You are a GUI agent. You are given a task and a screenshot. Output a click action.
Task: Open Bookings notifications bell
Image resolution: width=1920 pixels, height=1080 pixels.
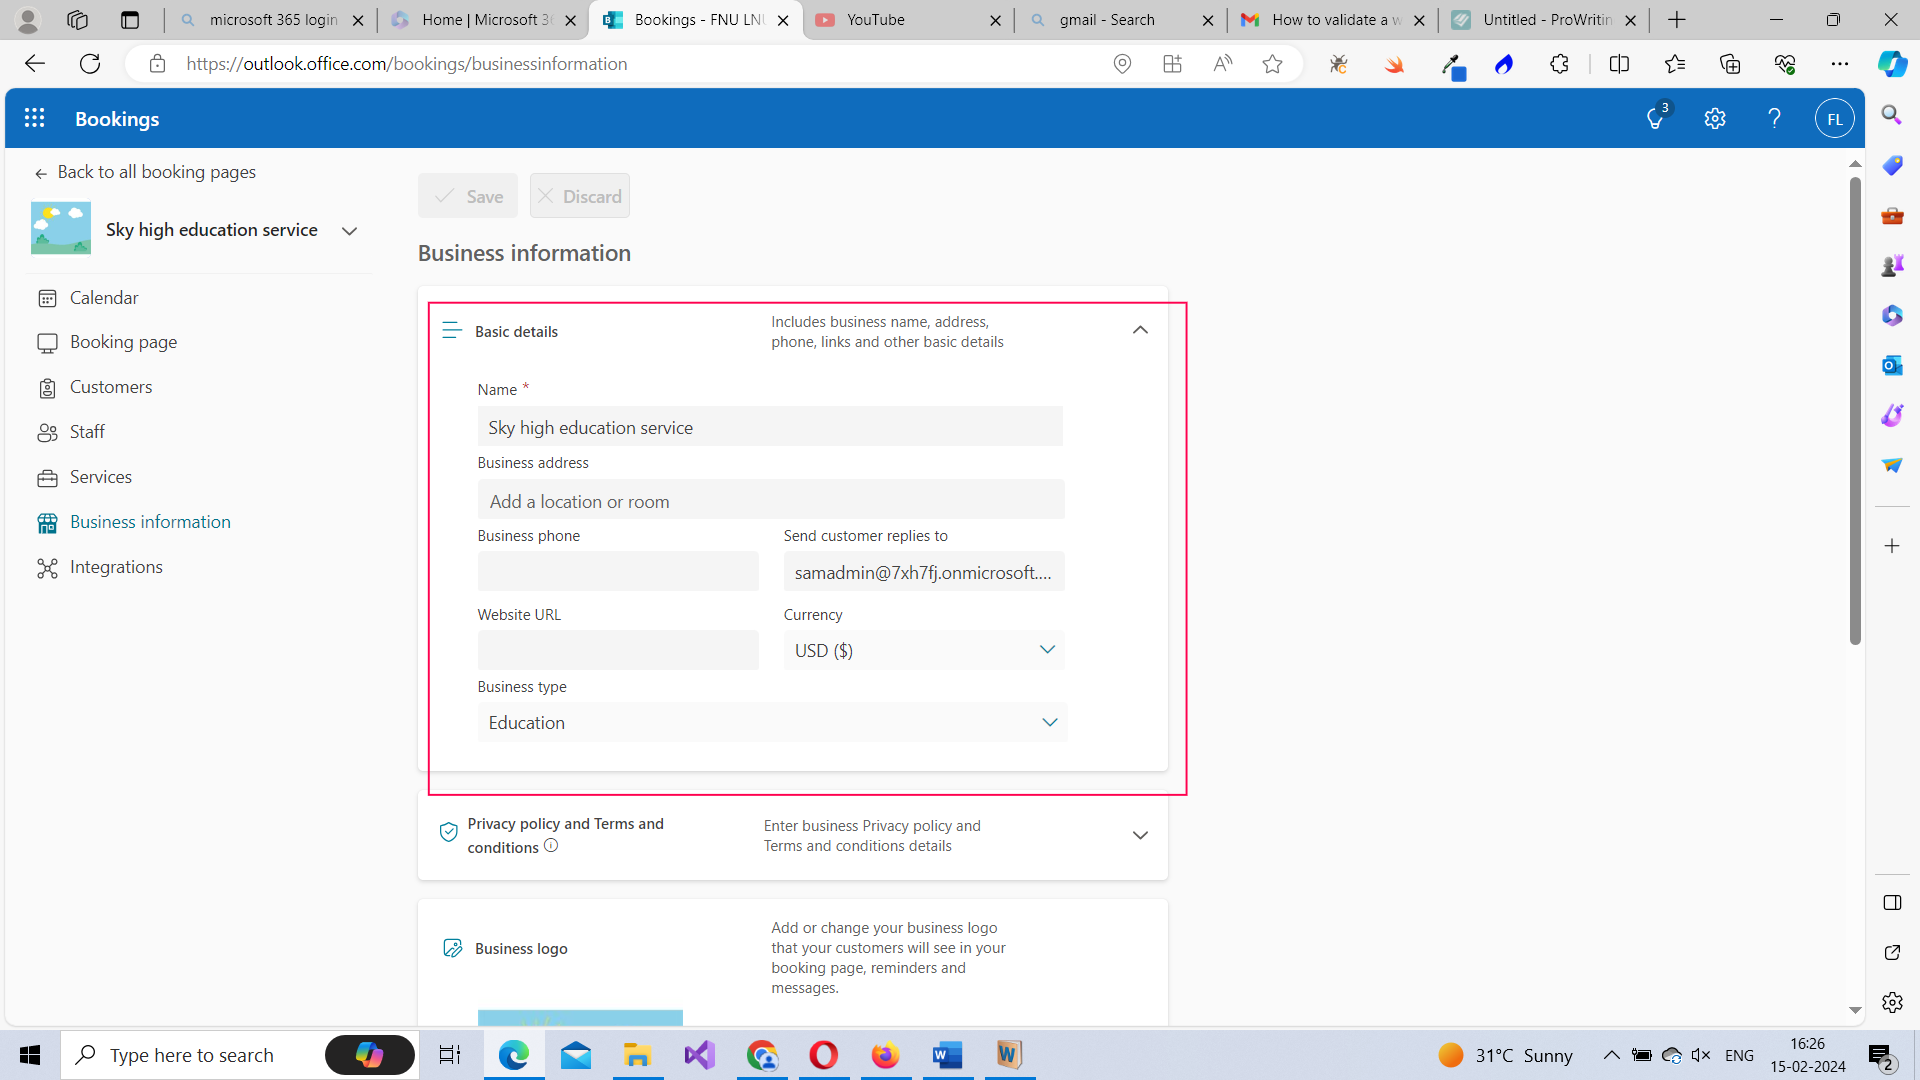[x=1655, y=117]
